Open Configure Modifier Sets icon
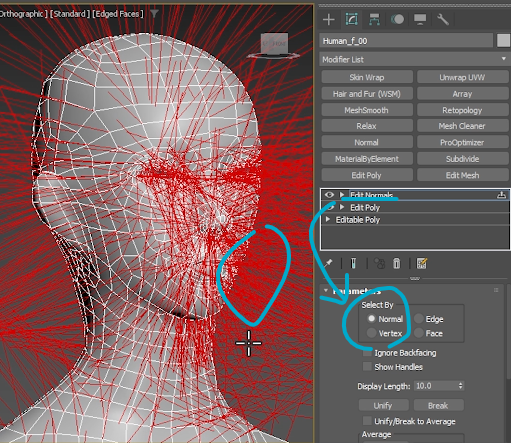 [x=422, y=264]
